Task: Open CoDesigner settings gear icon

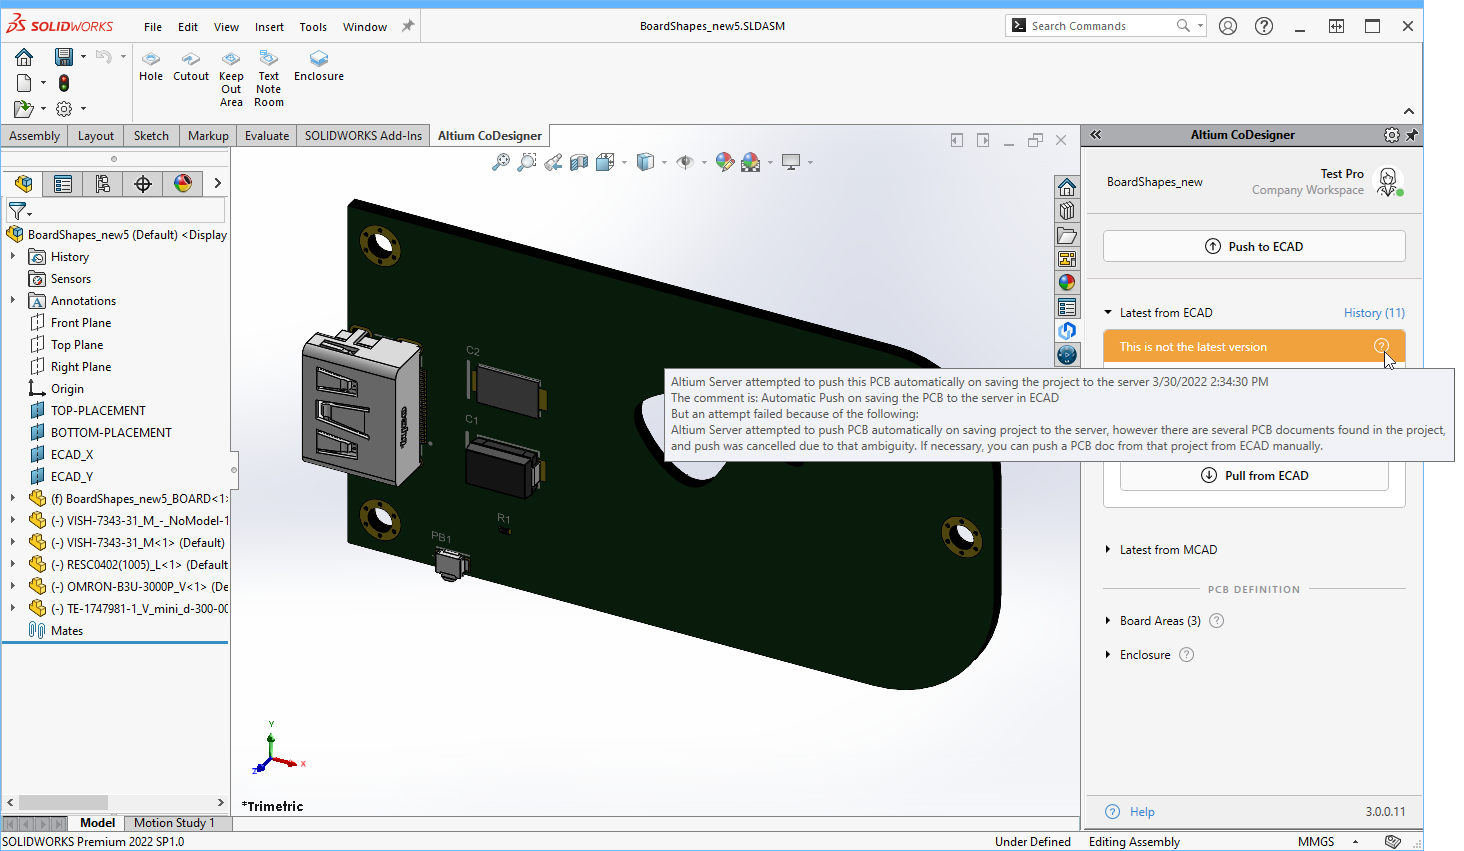Action: point(1391,135)
